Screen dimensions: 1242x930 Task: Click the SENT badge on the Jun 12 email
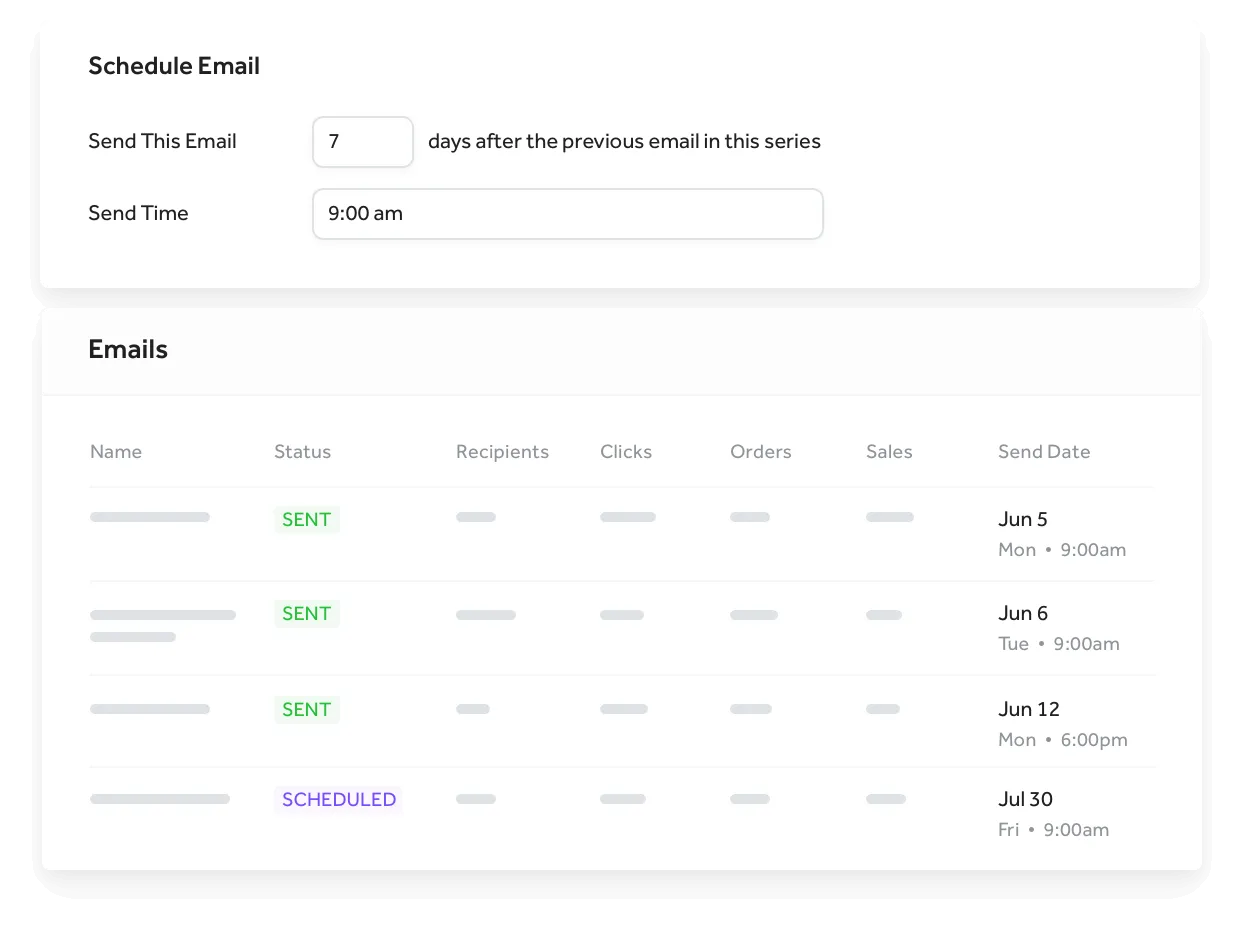307,709
